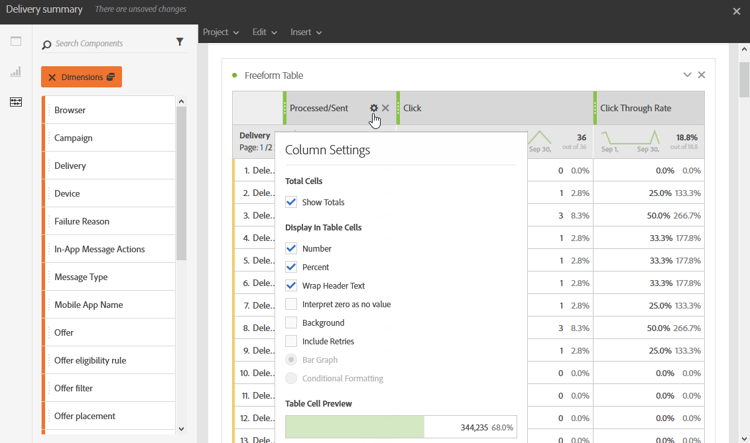Screen dimensions: 750x443
Task: Open the Visualizations bar chart icon
Action: [16, 72]
